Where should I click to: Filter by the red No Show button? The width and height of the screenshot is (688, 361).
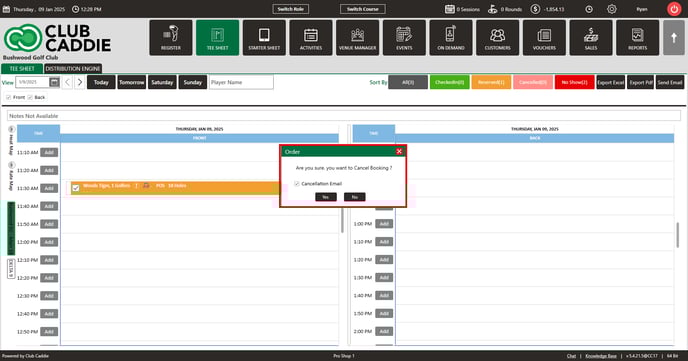tap(574, 82)
